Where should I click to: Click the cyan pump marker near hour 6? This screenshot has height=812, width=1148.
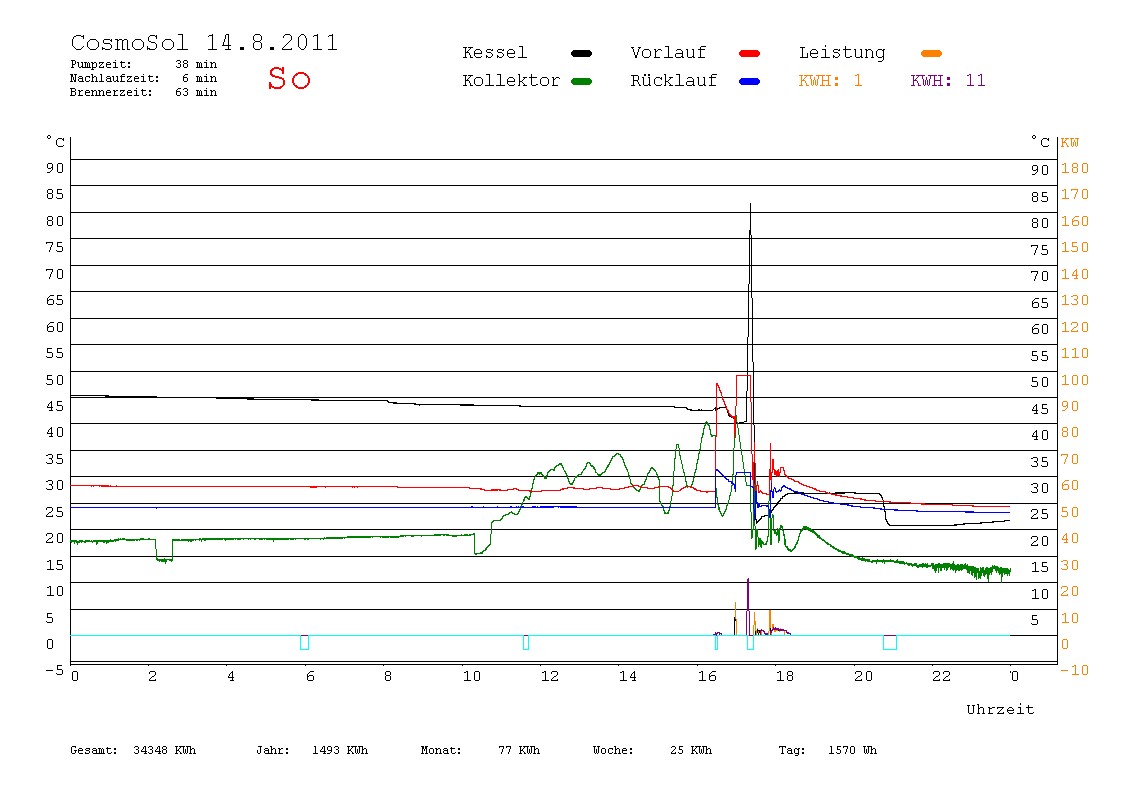(x=305, y=642)
